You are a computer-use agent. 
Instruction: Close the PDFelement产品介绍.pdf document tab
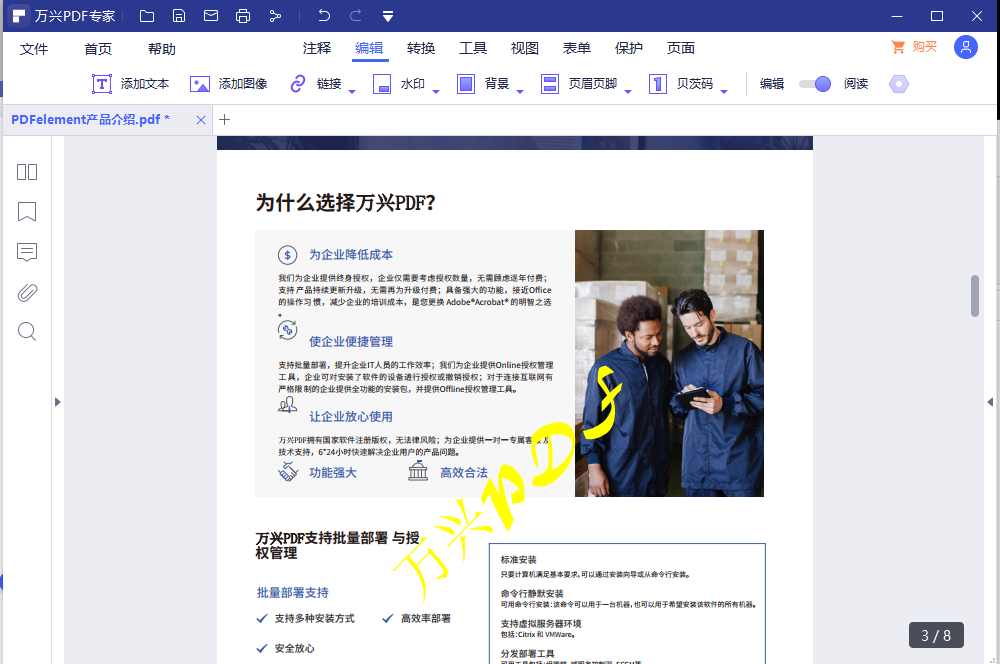tap(201, 120)
